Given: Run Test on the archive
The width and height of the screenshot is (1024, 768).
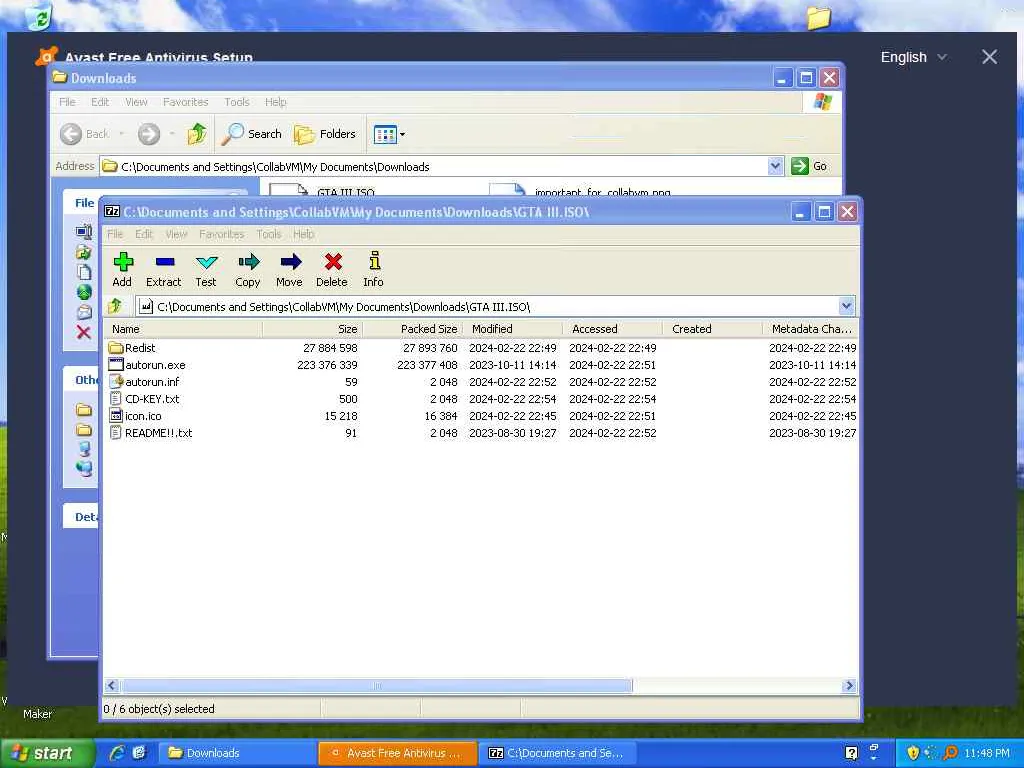Looking at the screenshot, I should click(x=206, y=270).
